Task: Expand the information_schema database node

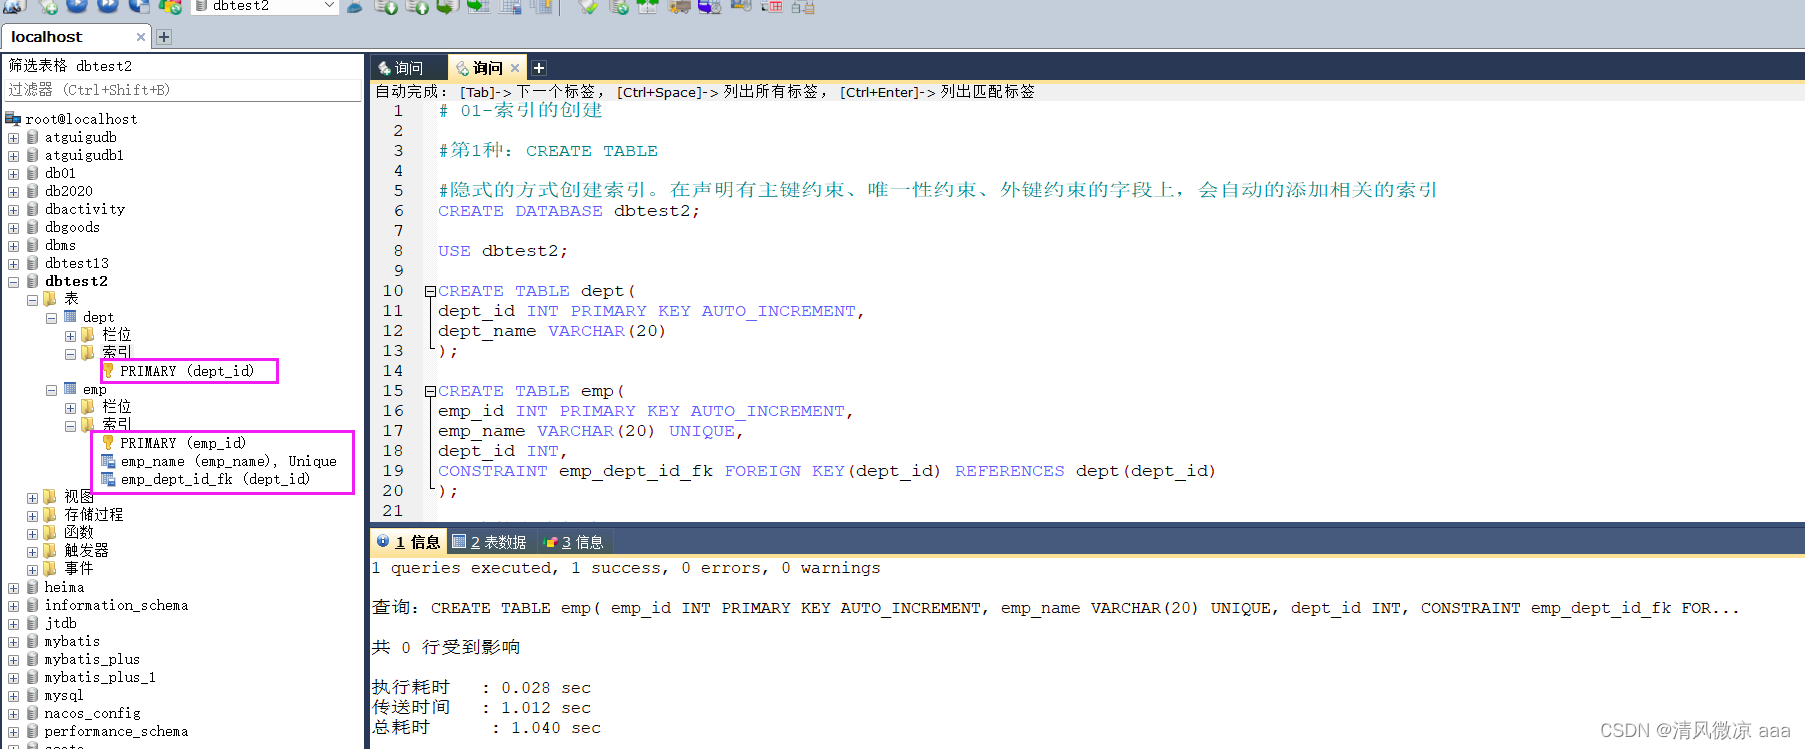Action: click(13, 606)
